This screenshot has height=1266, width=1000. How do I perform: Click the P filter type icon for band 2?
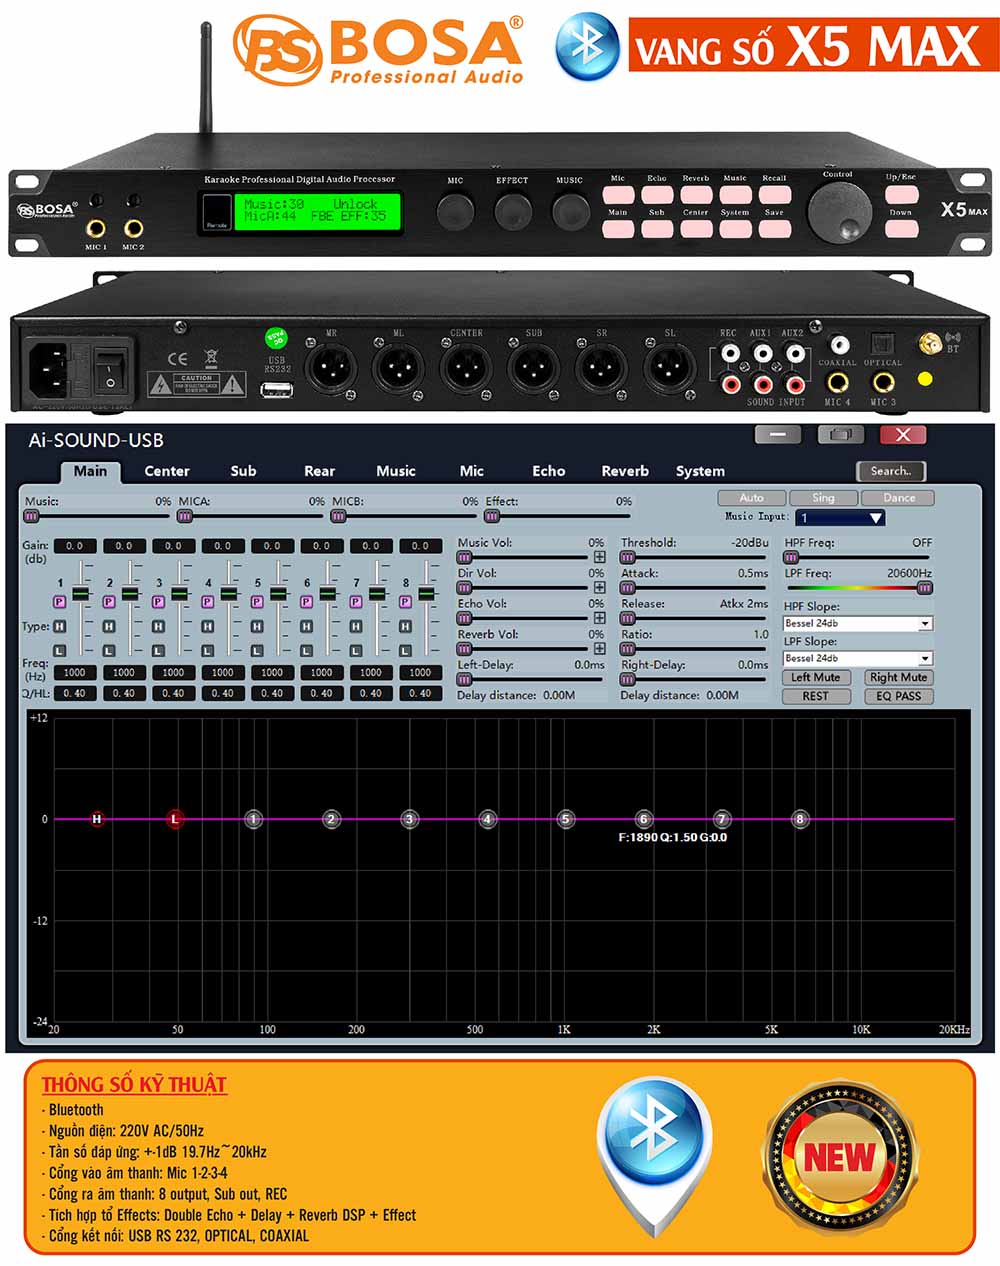[109, 602]
